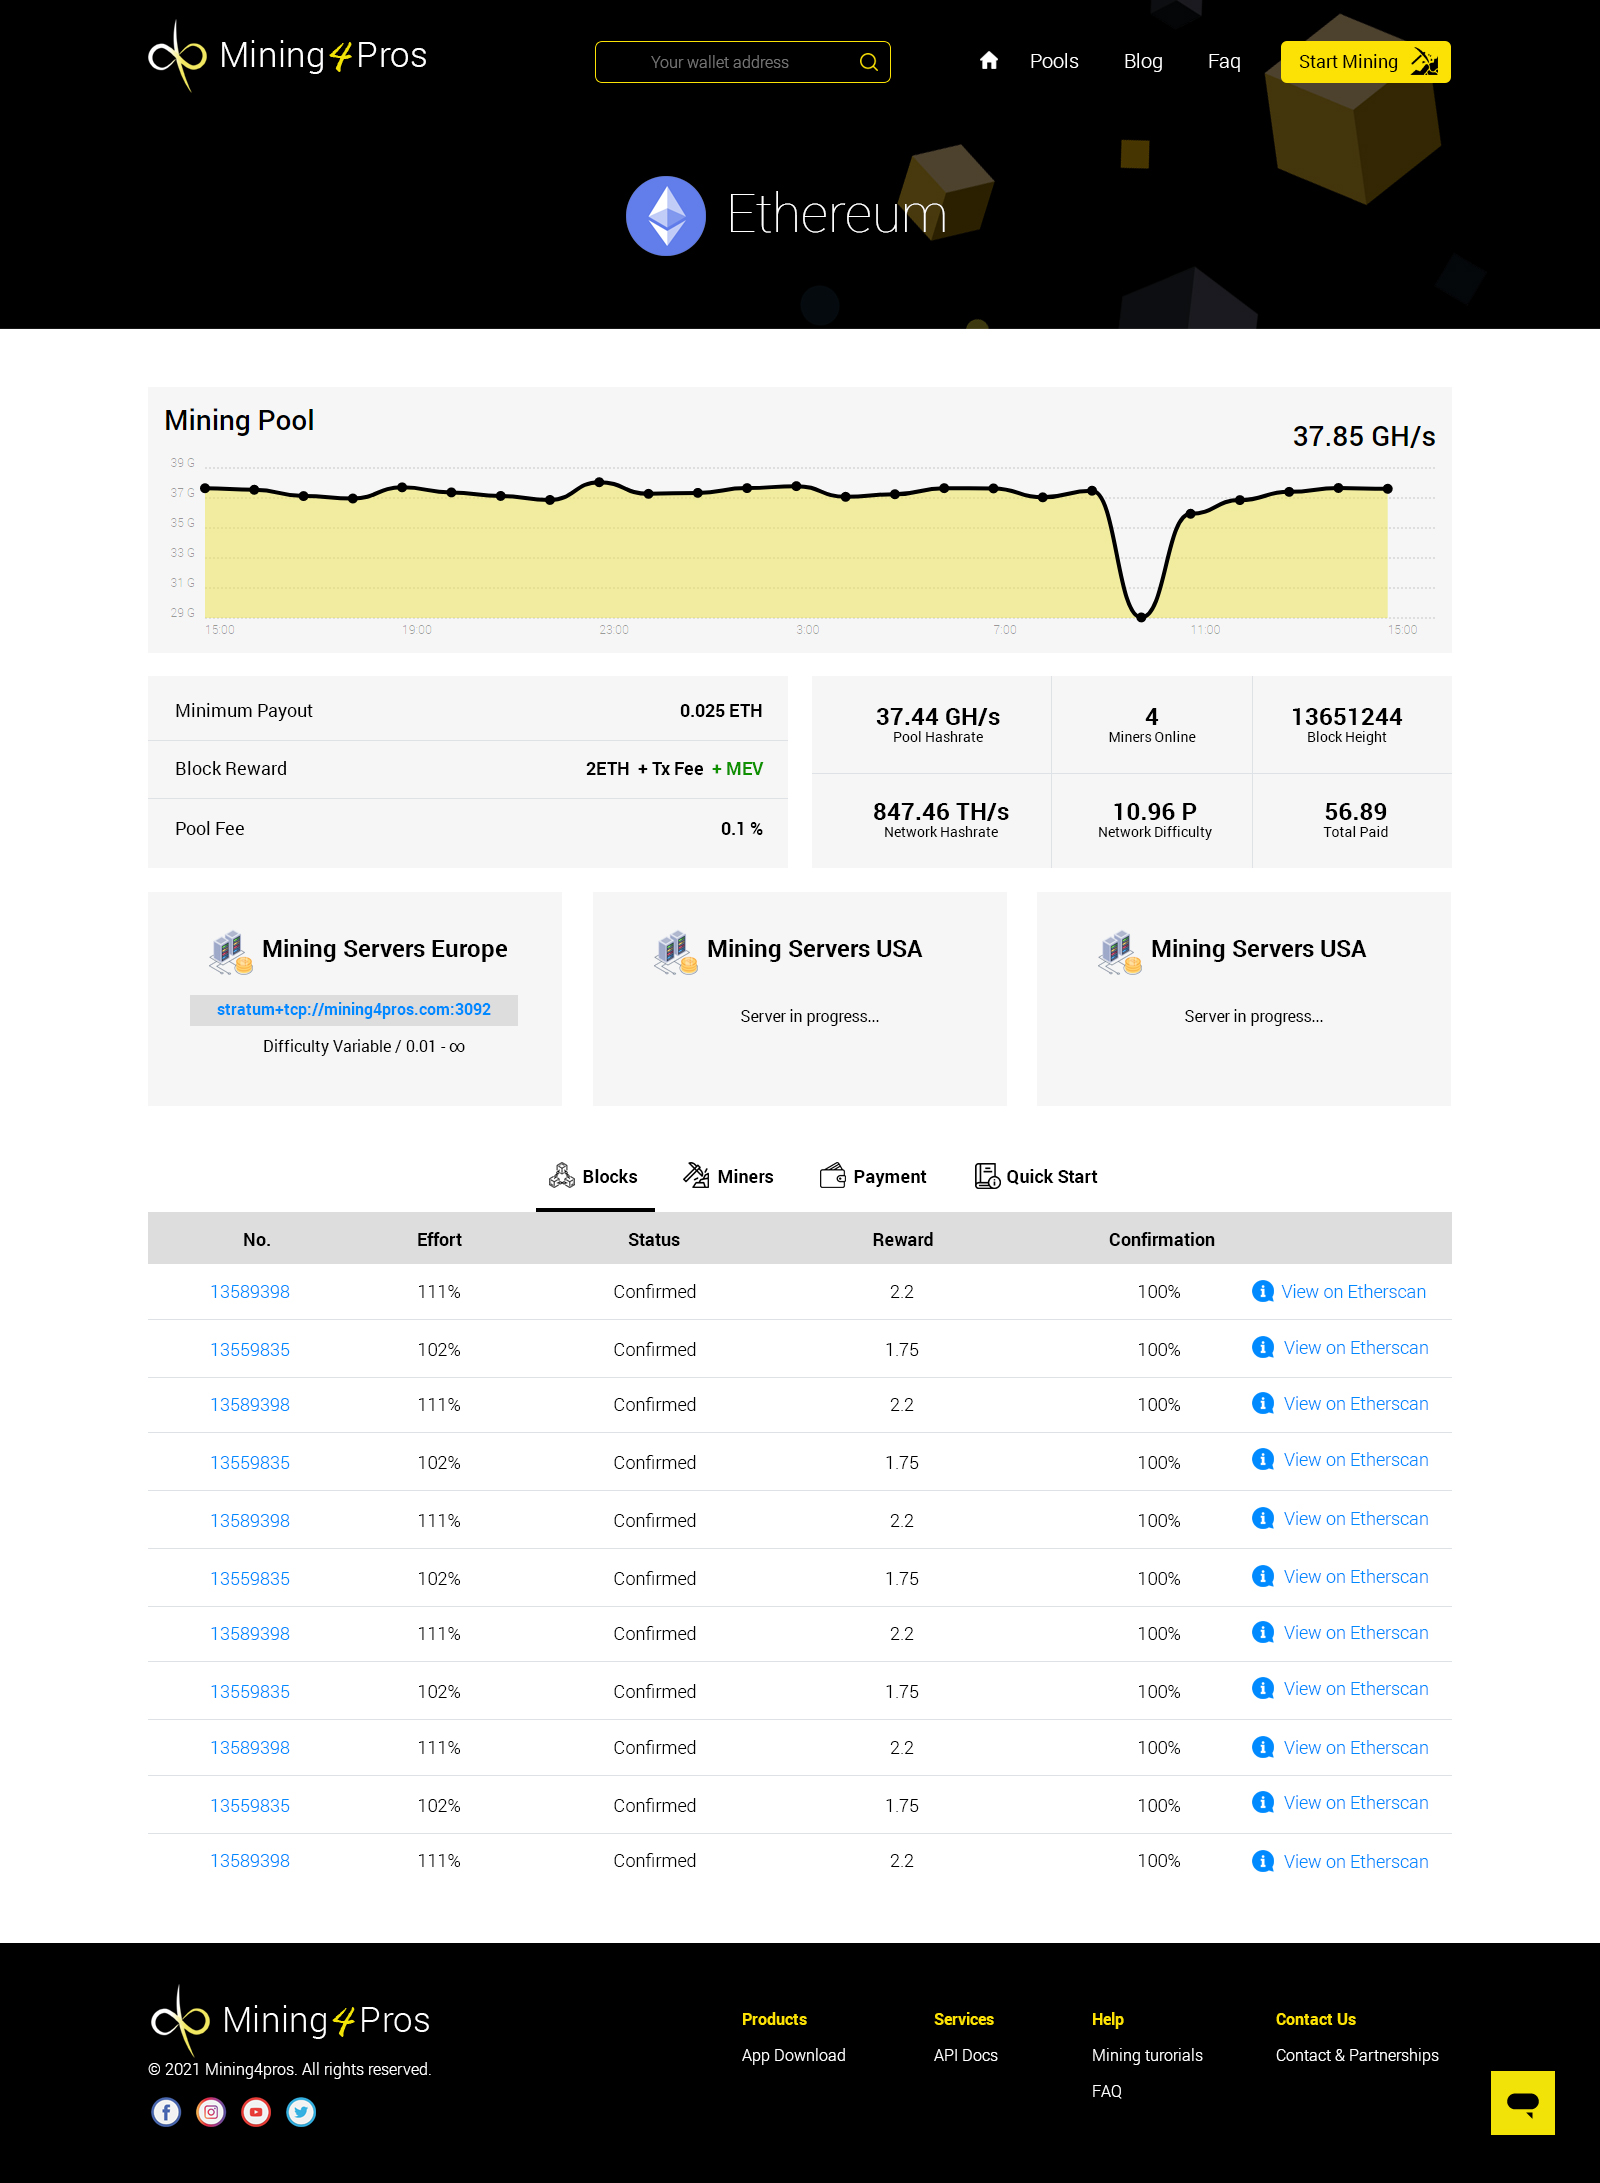This screenshot has height=2183, width=1600.
Task: Click the Quick Start document icon
Action: [987, 1176]
